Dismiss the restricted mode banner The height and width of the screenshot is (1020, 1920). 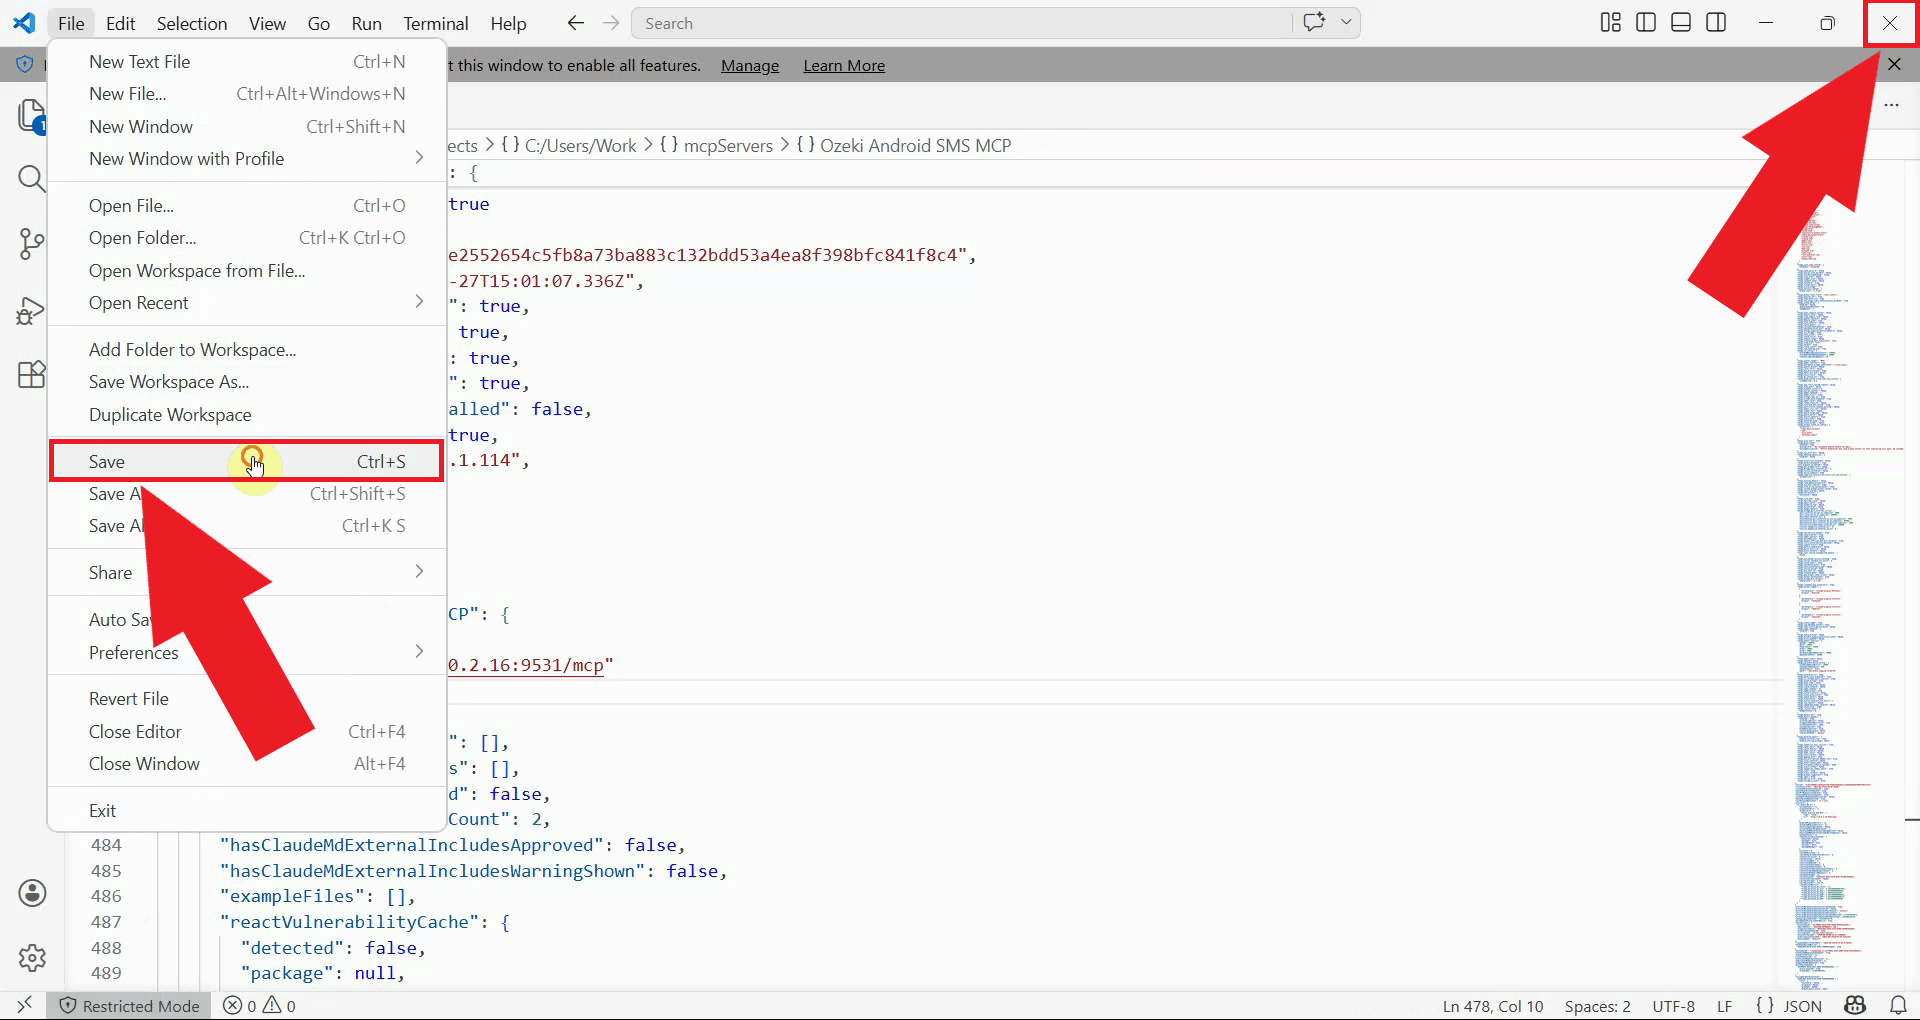coord(1894,64)
